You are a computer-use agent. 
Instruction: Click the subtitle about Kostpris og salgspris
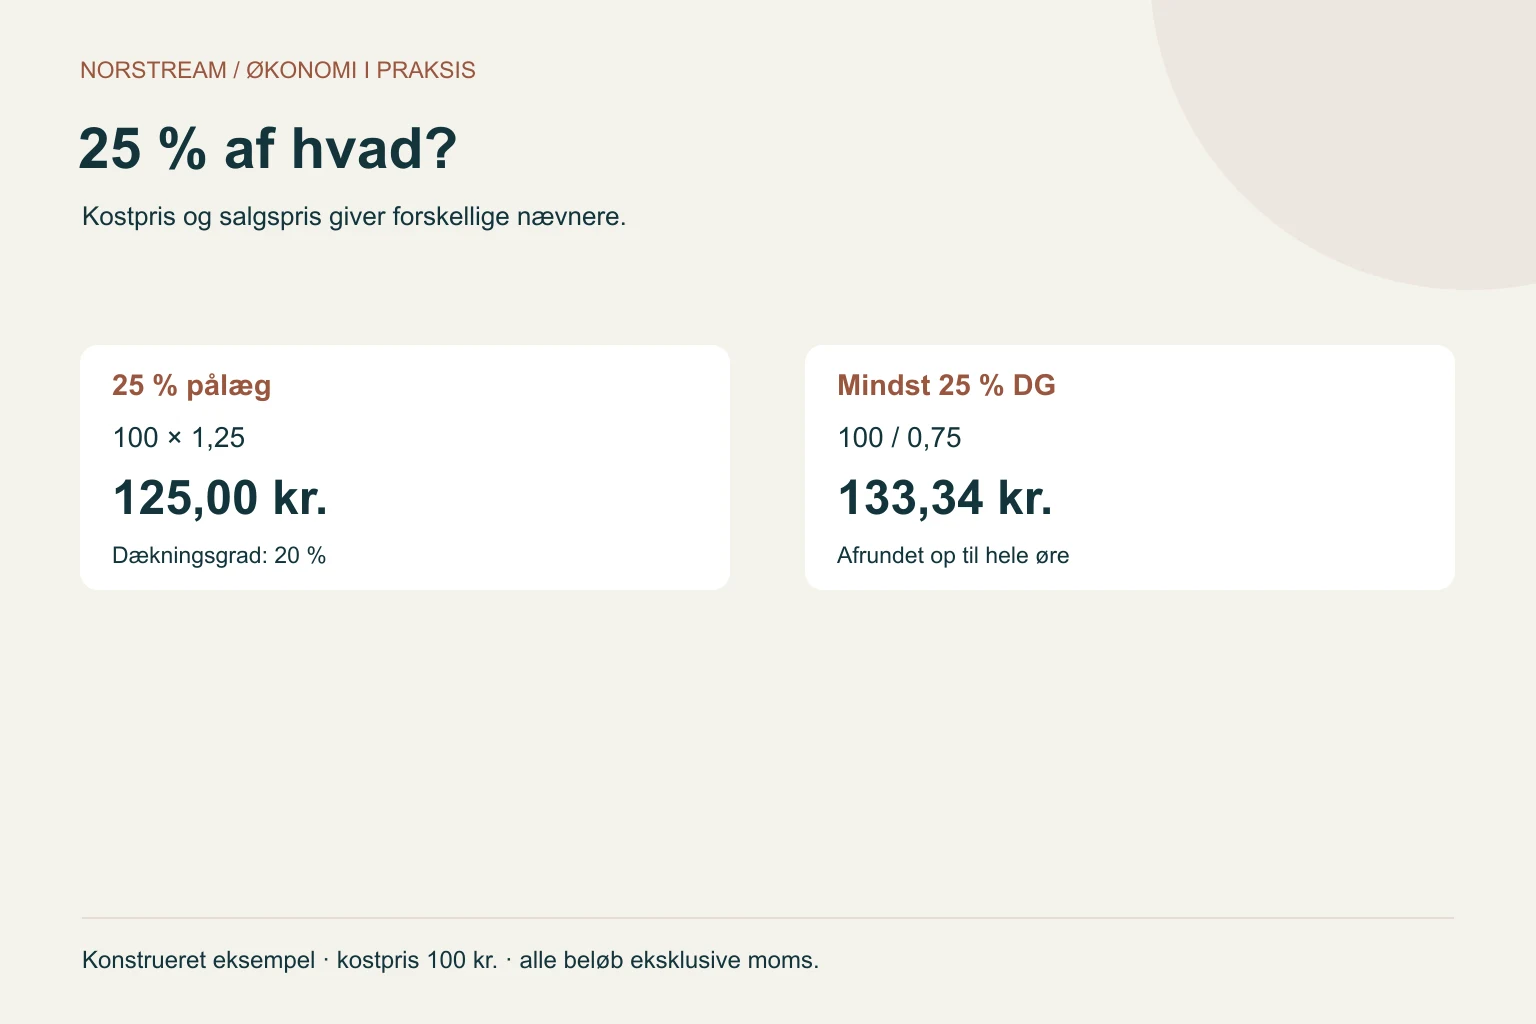pos(354,216)
